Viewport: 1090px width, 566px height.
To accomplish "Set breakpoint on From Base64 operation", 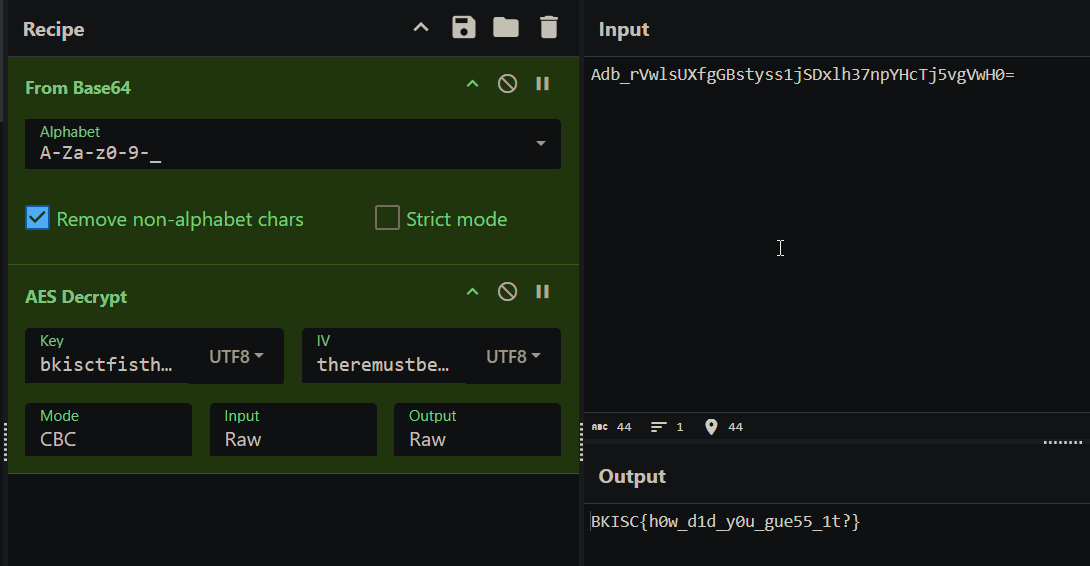I will (x=543, y=84).
